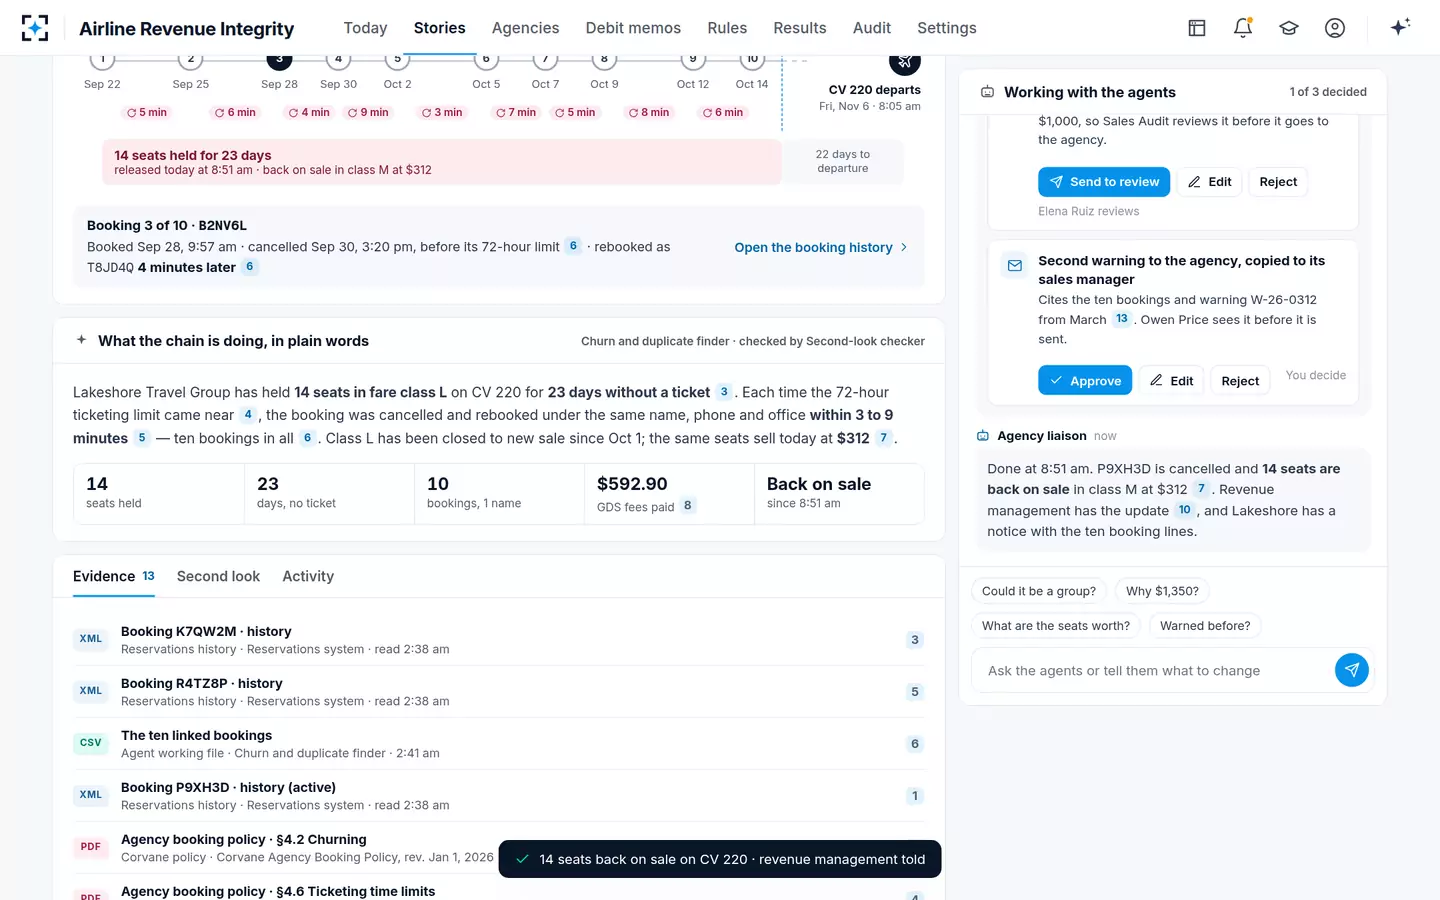Click suggestion Warned before?
This screenshot has height=900, width=1440.
[x=1205, y=626]
